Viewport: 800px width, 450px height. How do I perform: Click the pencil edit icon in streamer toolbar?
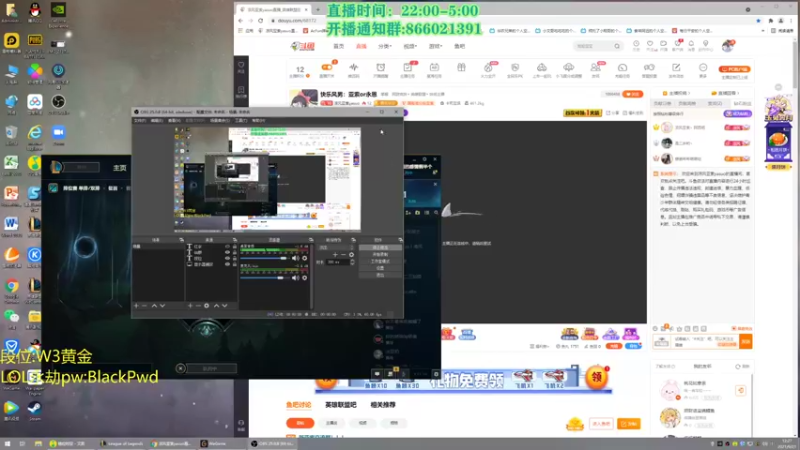(676, 67)
